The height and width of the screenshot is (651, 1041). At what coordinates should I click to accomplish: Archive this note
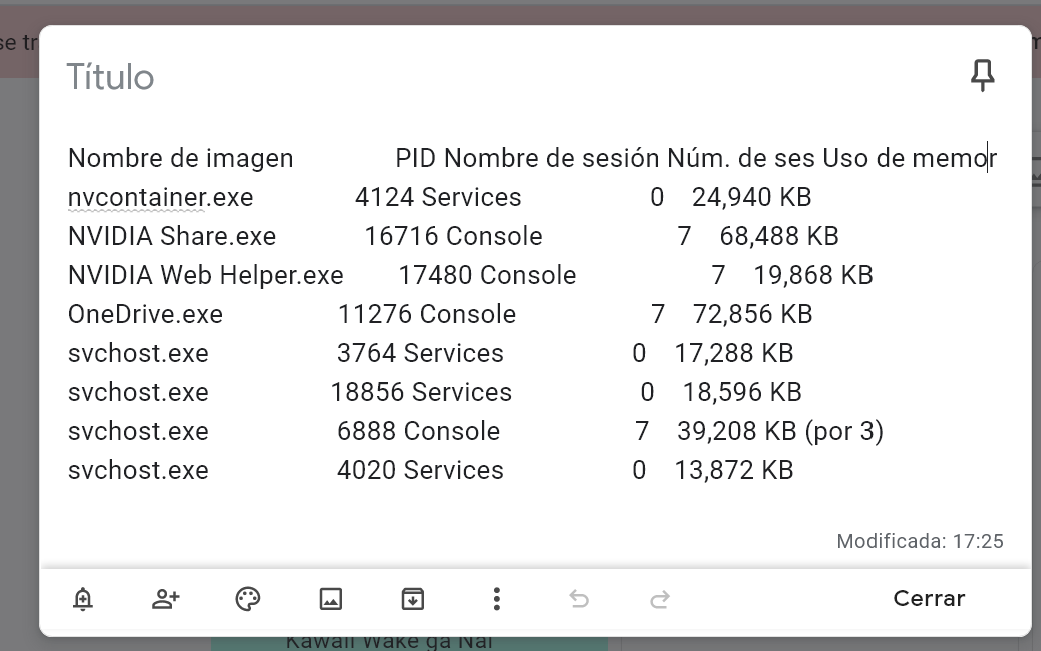tap(413, 598)
